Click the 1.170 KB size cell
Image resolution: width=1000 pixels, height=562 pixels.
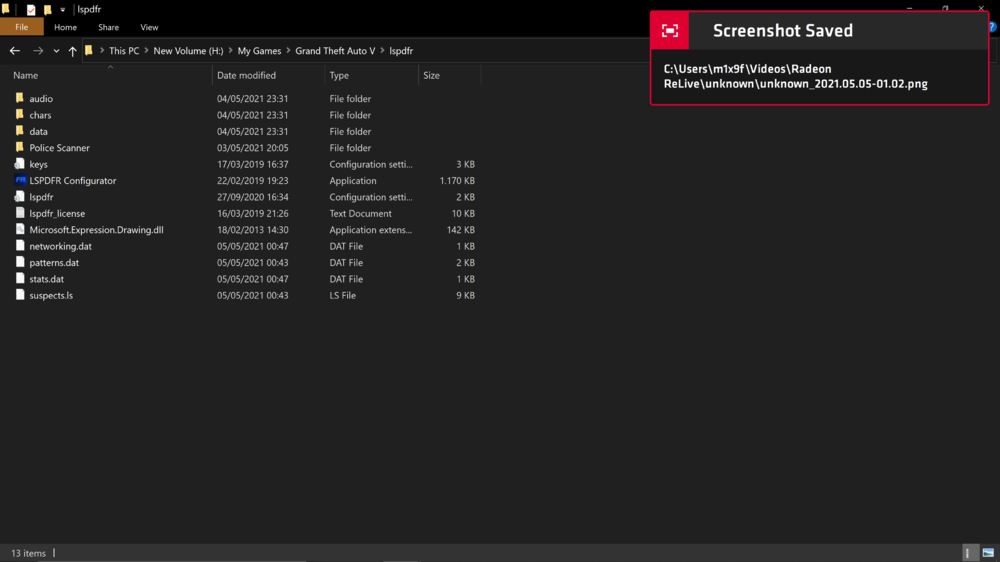pos(457,181)
